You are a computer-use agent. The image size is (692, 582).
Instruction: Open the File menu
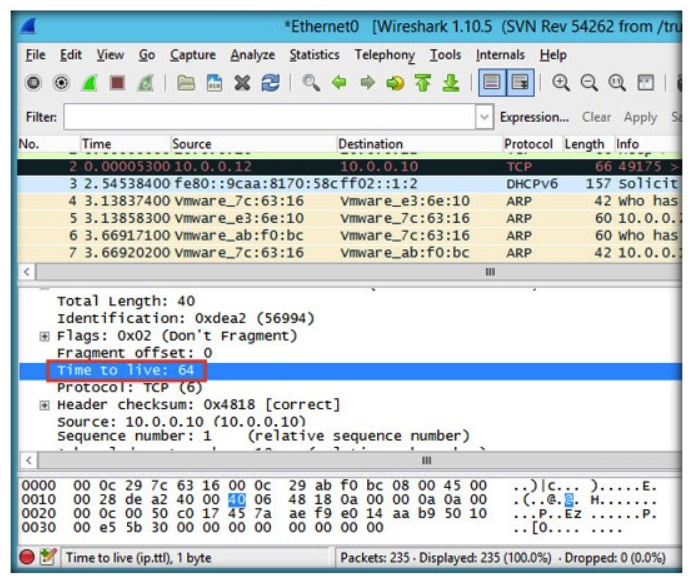(35, 55)
